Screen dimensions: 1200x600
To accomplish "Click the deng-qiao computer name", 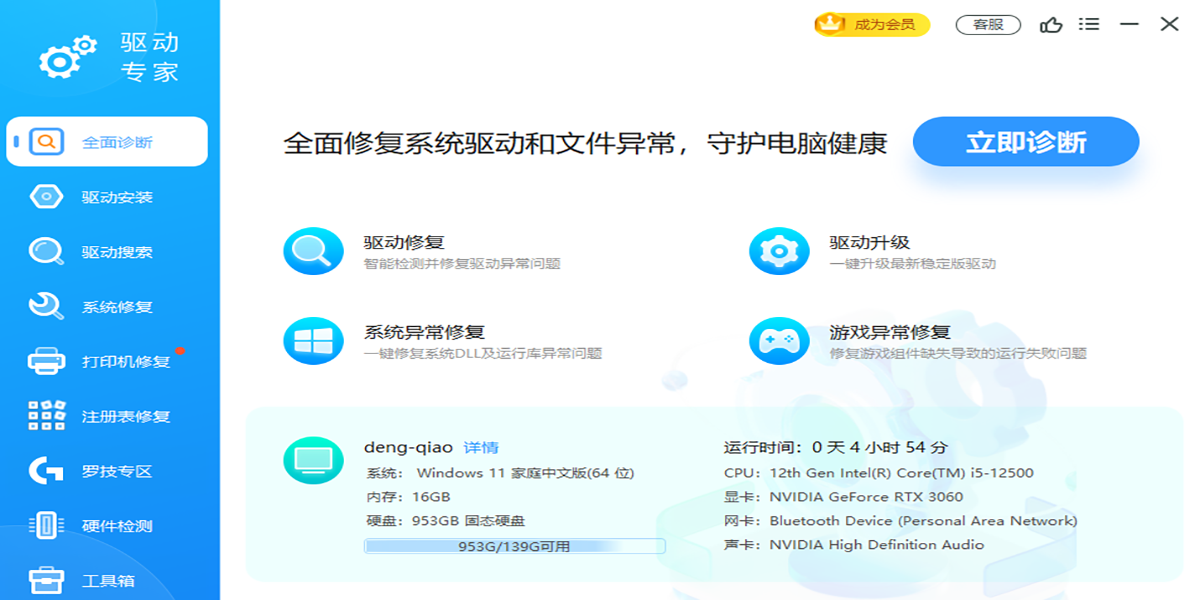I will (408, 447).
